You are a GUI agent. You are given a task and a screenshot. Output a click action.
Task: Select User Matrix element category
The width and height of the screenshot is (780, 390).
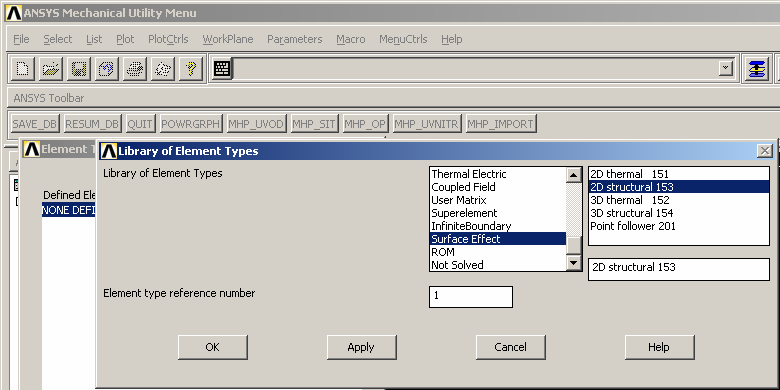point(497,200)
